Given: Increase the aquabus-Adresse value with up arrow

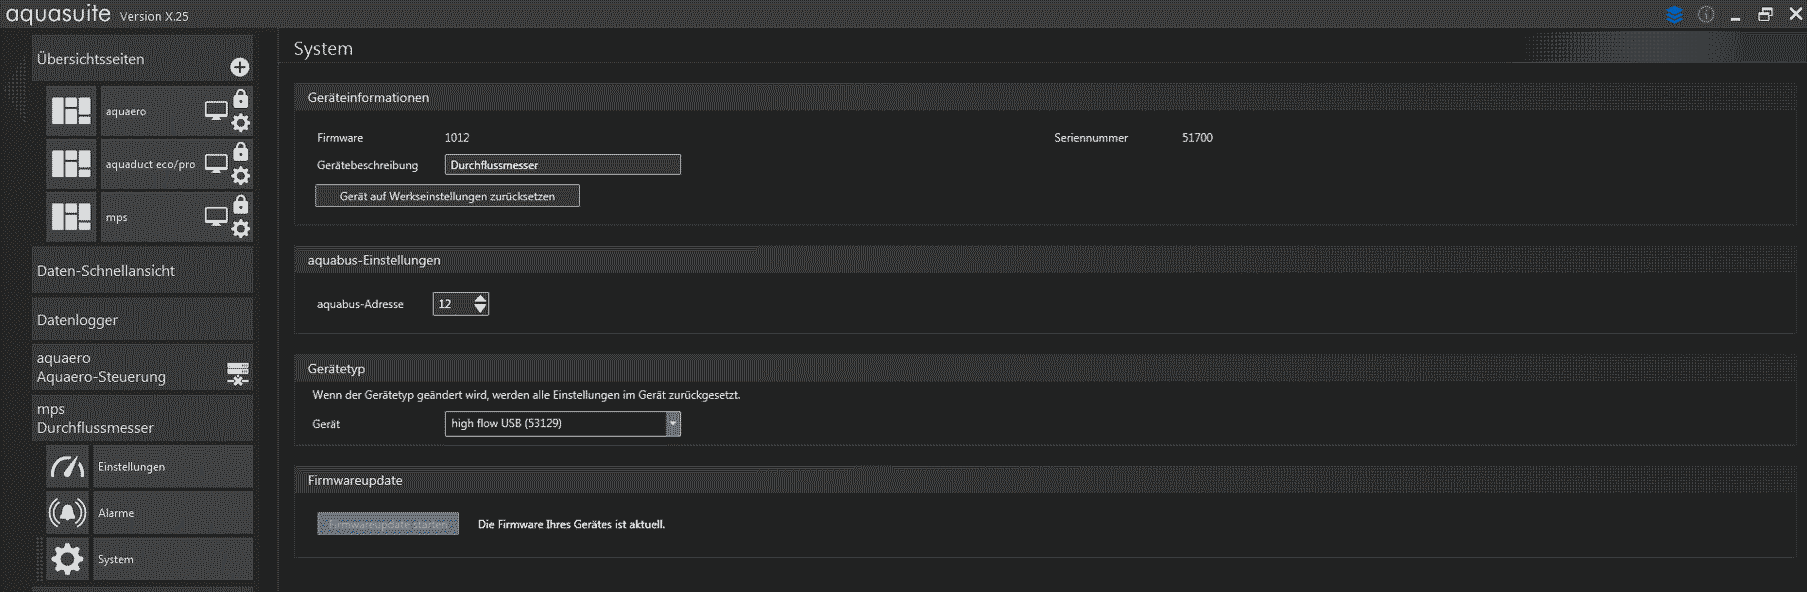Looking at the screenshot, I should click(481, 299).
